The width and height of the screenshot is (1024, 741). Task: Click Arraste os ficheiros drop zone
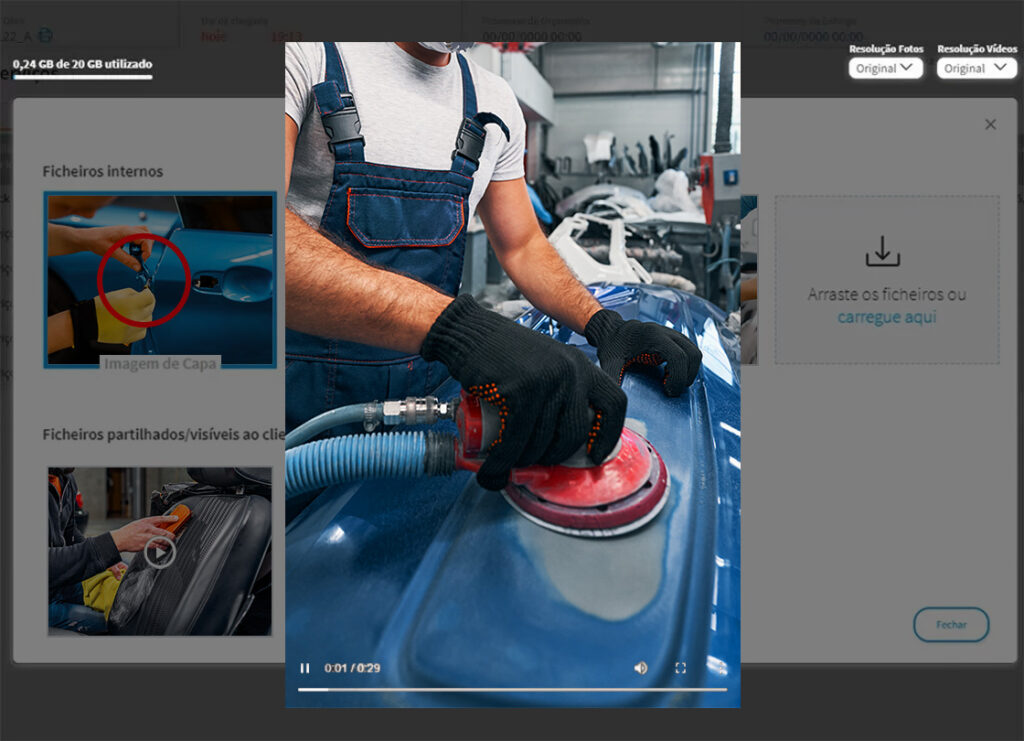pos(887,279)
